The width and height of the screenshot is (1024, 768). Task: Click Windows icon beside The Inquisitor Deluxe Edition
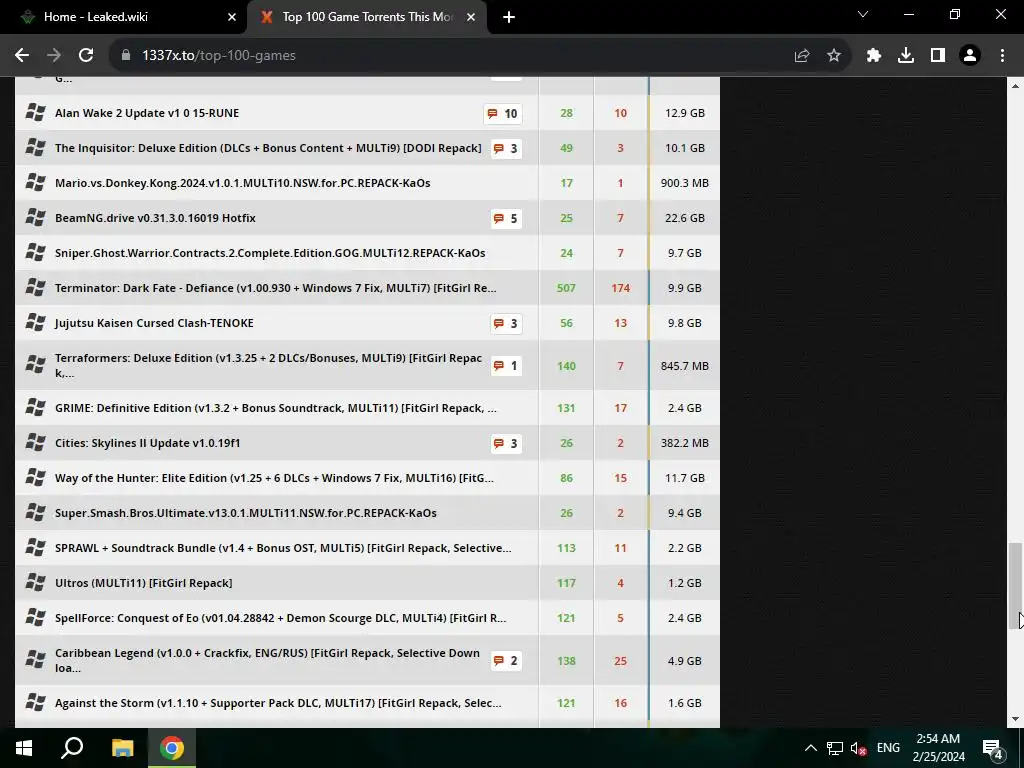click(x=35, y=148)
